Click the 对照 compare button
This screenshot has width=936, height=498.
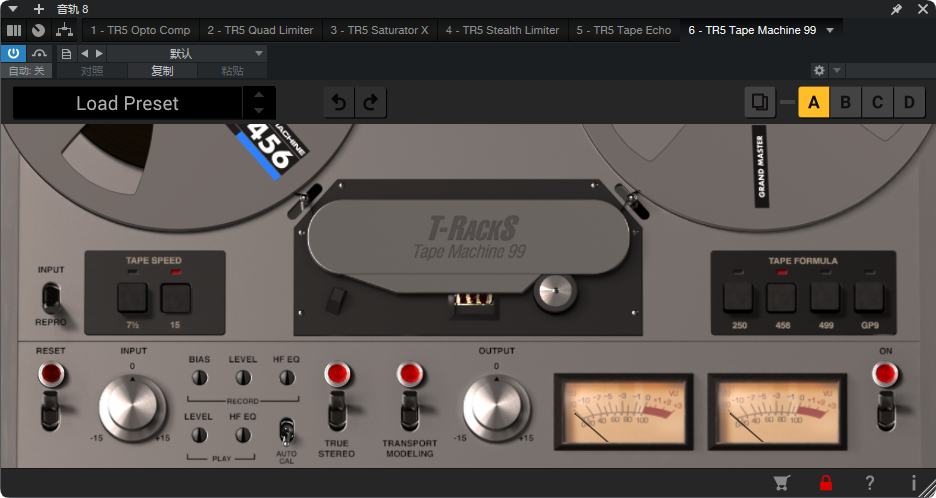coord(92,71)
